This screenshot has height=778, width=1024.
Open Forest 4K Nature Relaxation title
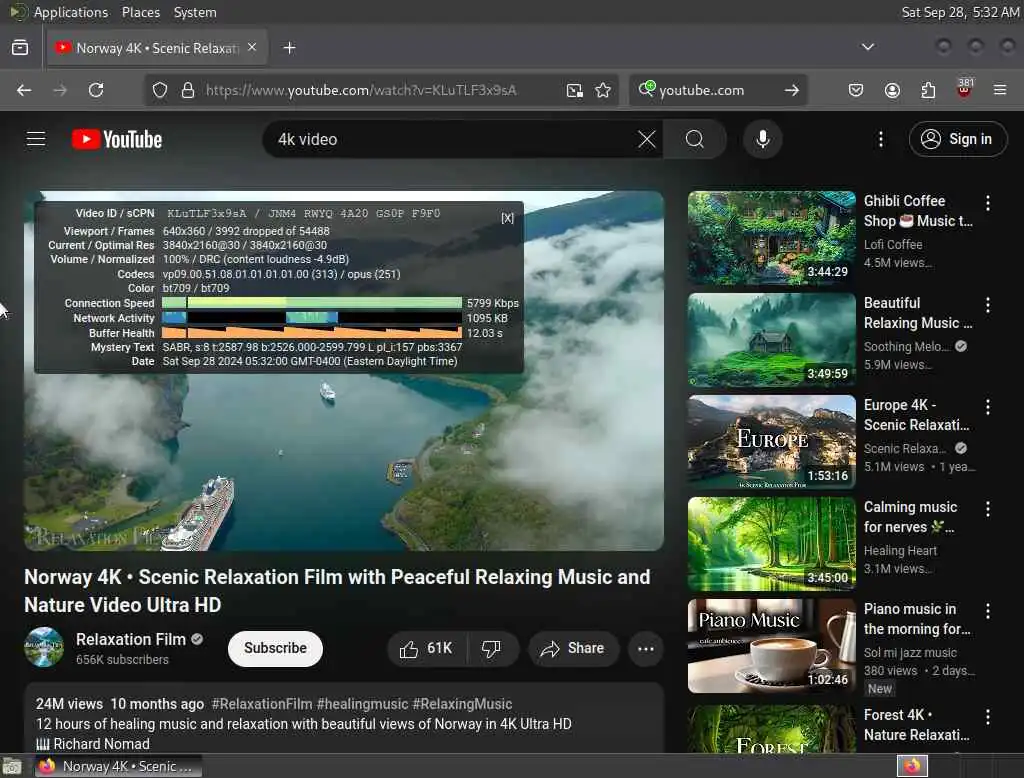click(x=916, y=725)
